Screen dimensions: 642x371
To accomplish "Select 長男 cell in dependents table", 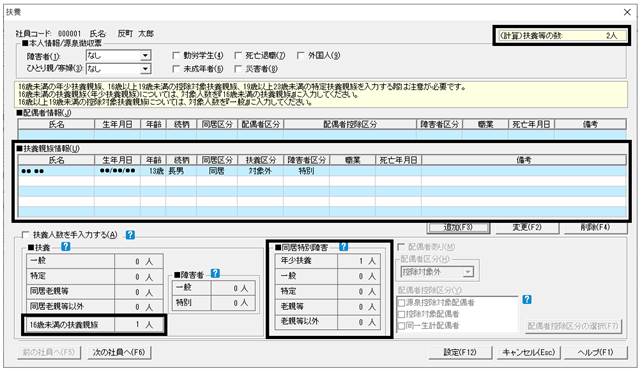I will (181, 171).
